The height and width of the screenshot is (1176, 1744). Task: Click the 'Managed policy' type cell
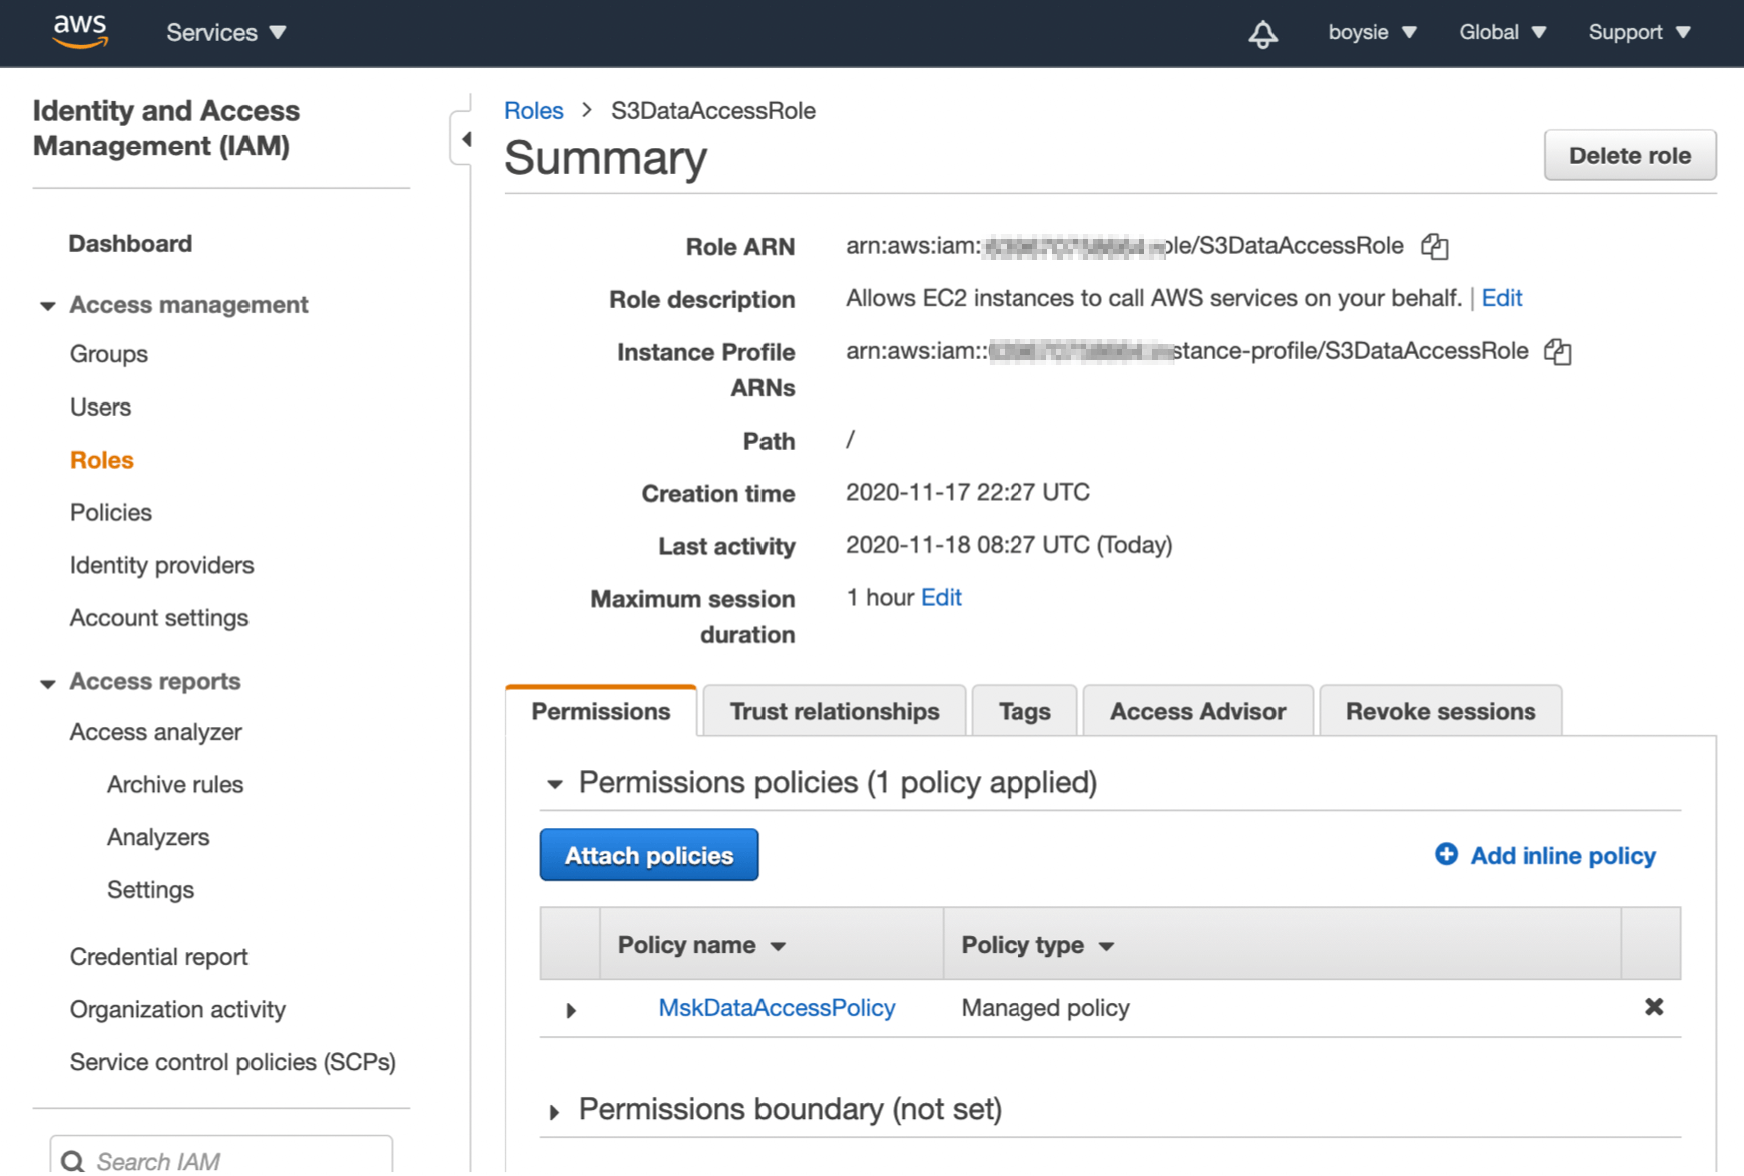point(1046,1008)
